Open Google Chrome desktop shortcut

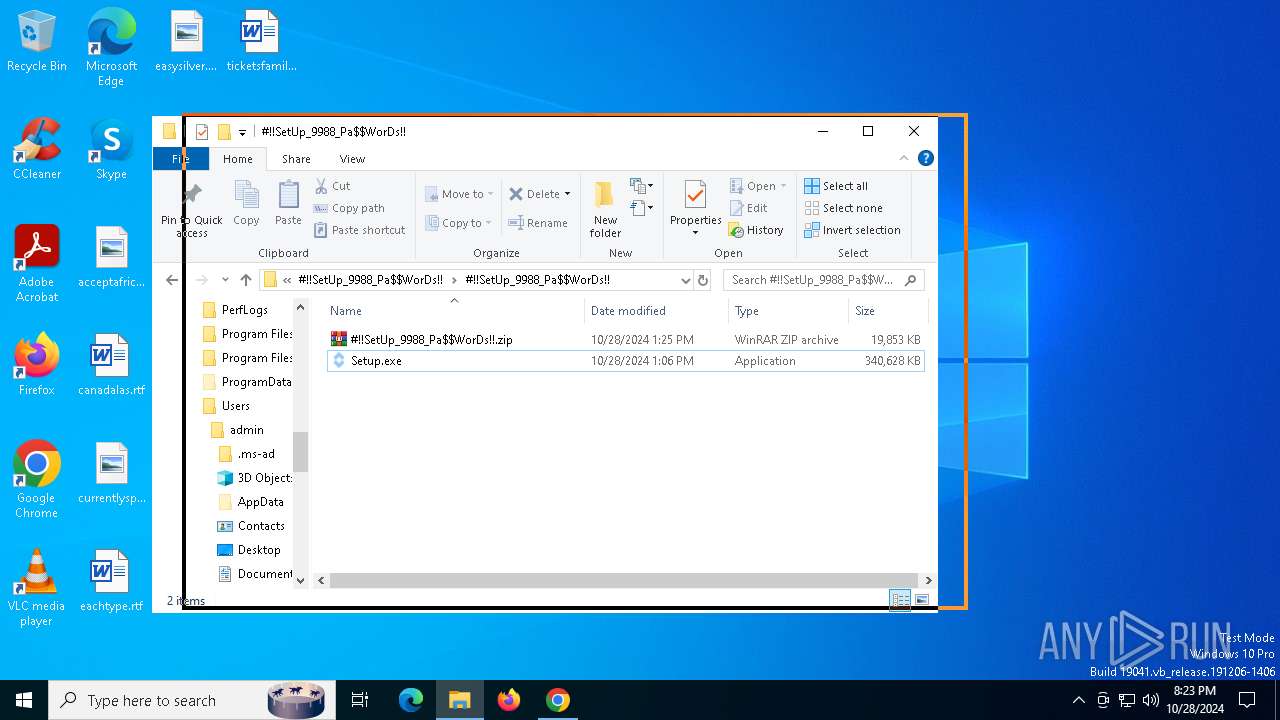pyautogui.click(x=36, y=480)
